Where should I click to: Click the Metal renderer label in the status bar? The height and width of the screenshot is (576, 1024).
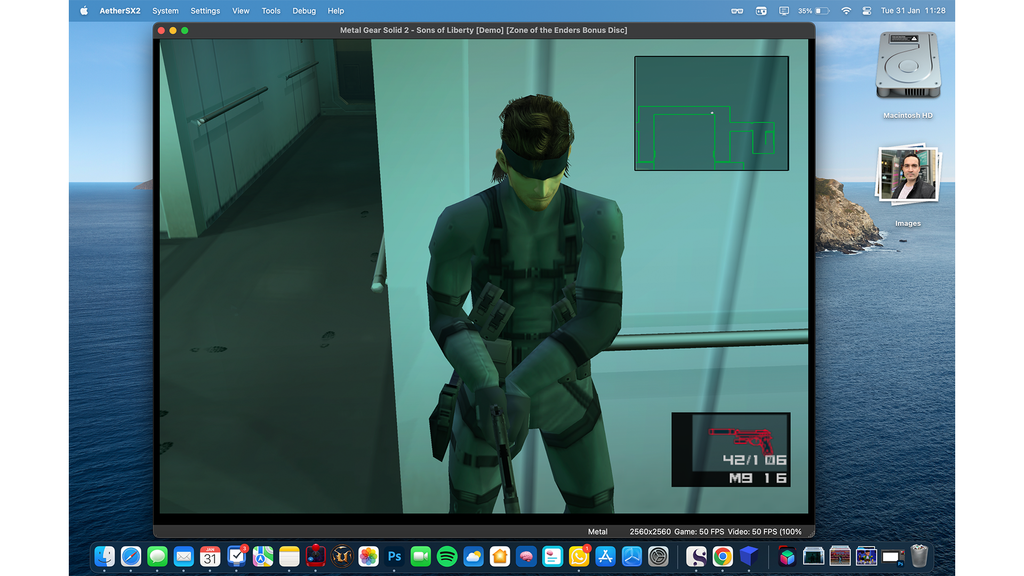597,531
